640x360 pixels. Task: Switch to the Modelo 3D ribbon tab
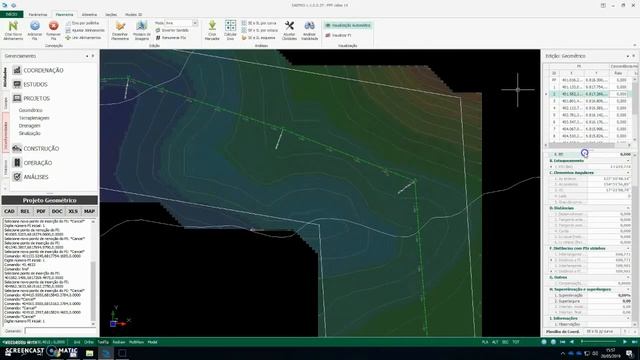point(133,14)
